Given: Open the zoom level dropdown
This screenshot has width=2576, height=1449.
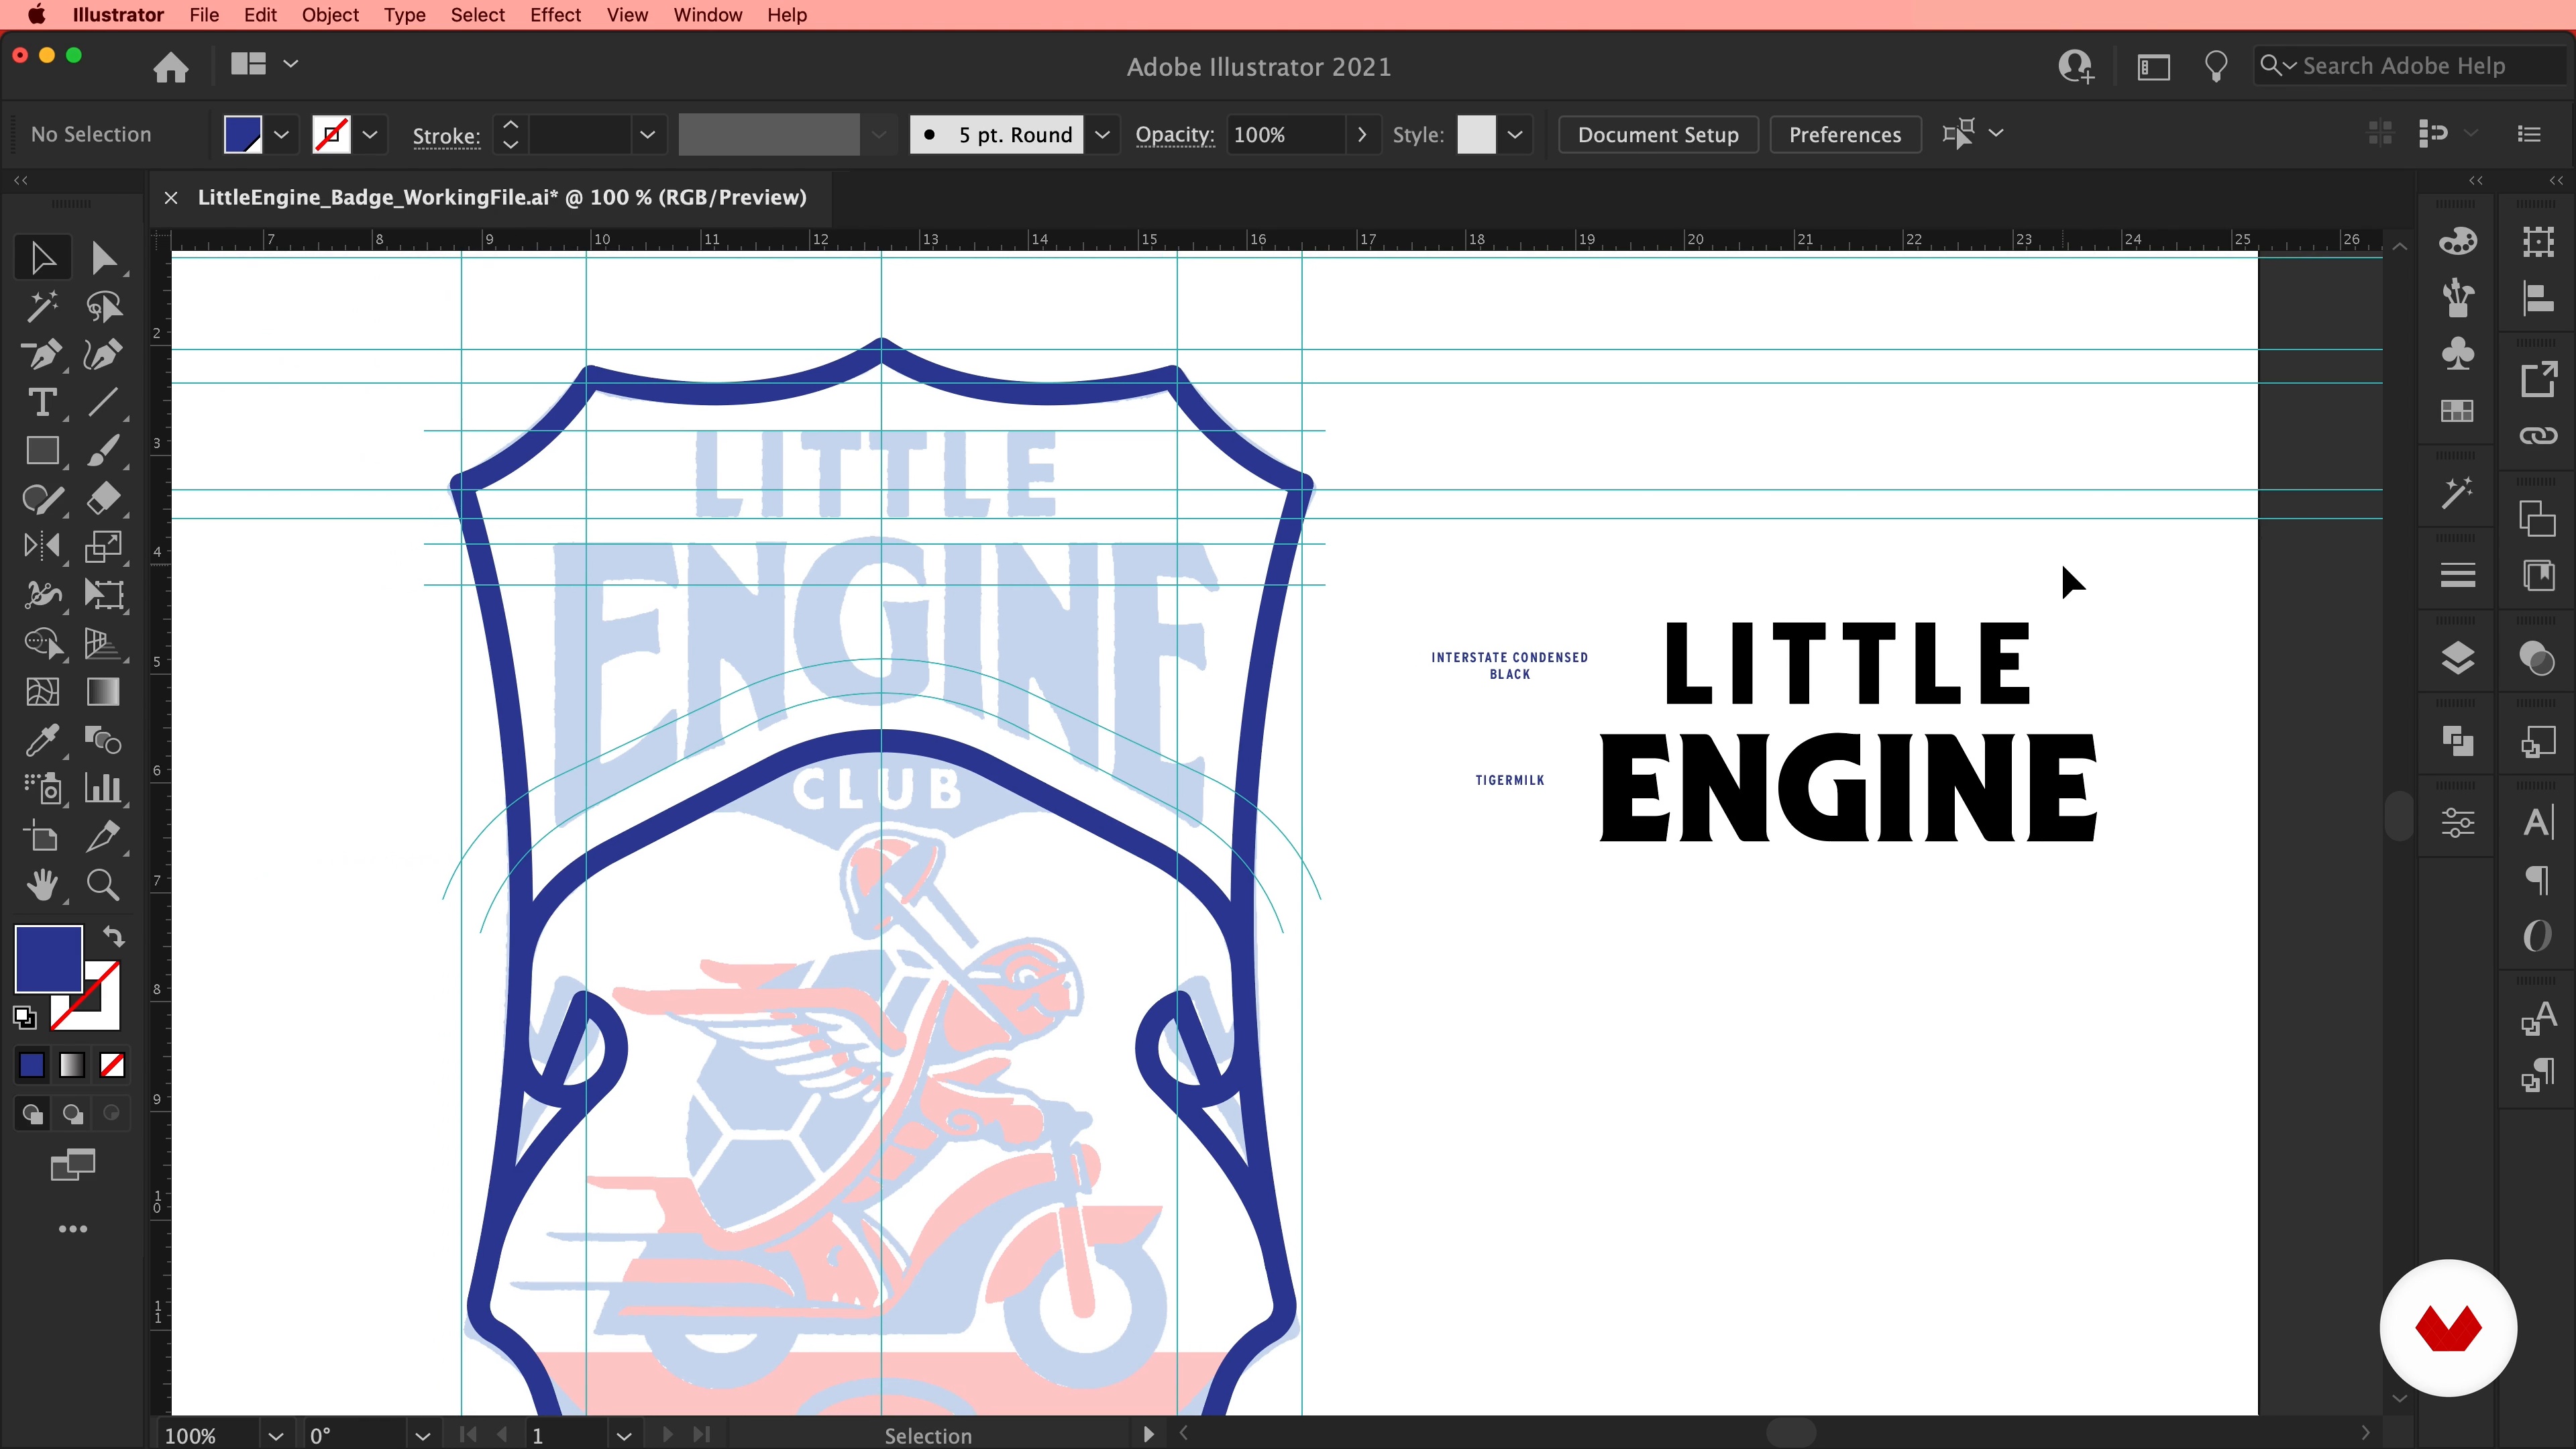Looking at the screenshot, I should pos(276,1435).
